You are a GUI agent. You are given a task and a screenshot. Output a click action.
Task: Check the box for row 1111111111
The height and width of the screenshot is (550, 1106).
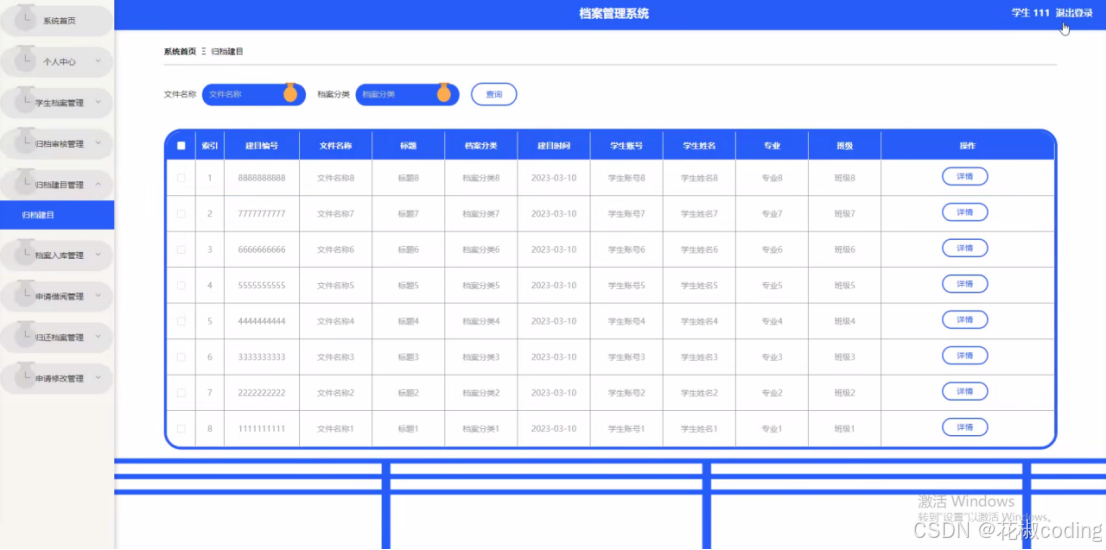coord(181,429)
